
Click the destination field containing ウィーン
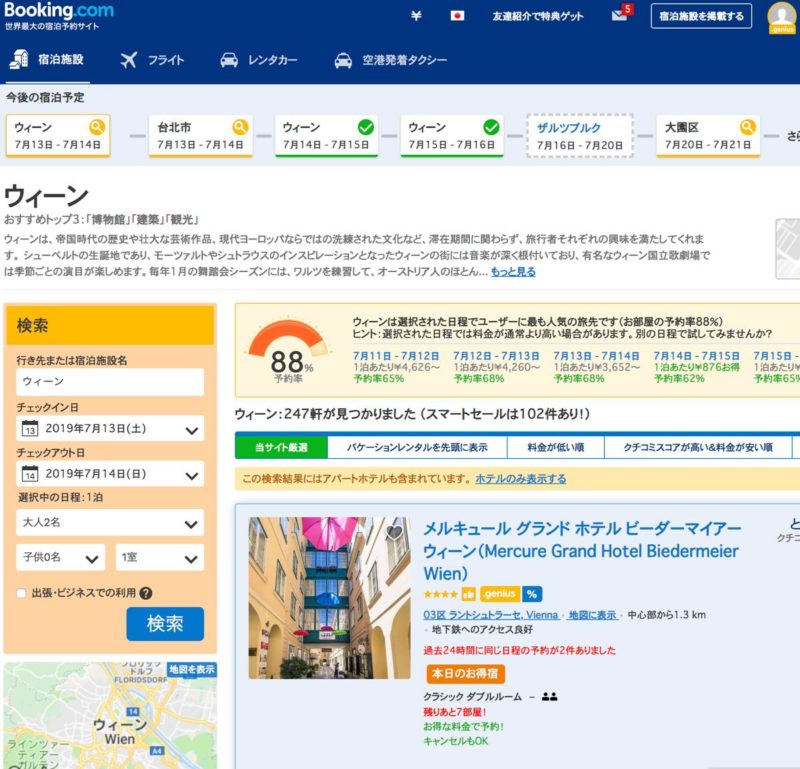110,382
